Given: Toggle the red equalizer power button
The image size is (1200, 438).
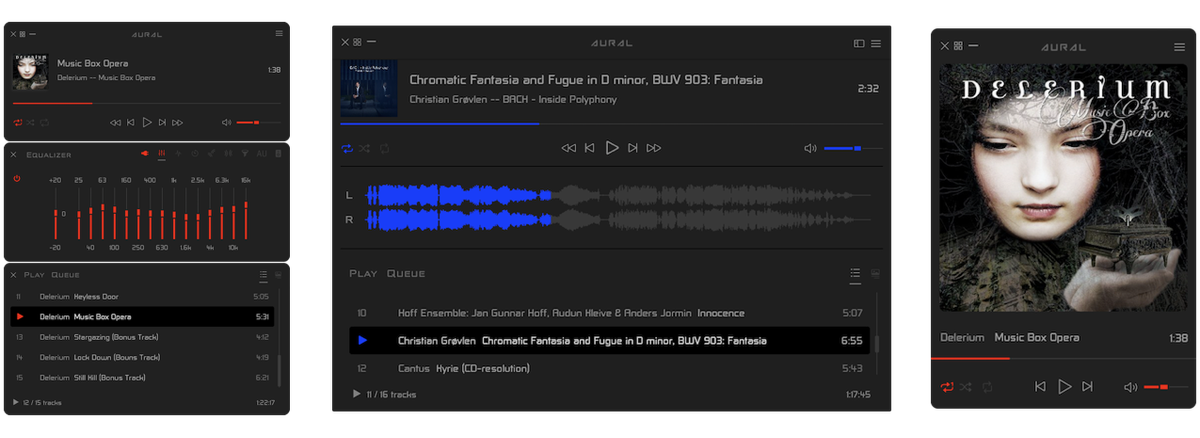Looking at the screenshot, I should (x=16, y=178).
